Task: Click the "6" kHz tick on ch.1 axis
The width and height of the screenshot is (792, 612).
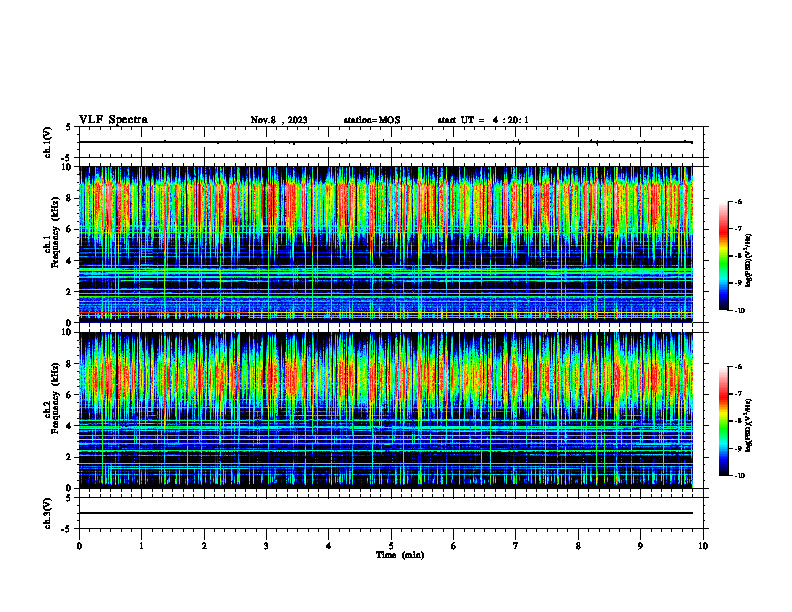Action: pos(70,230)
